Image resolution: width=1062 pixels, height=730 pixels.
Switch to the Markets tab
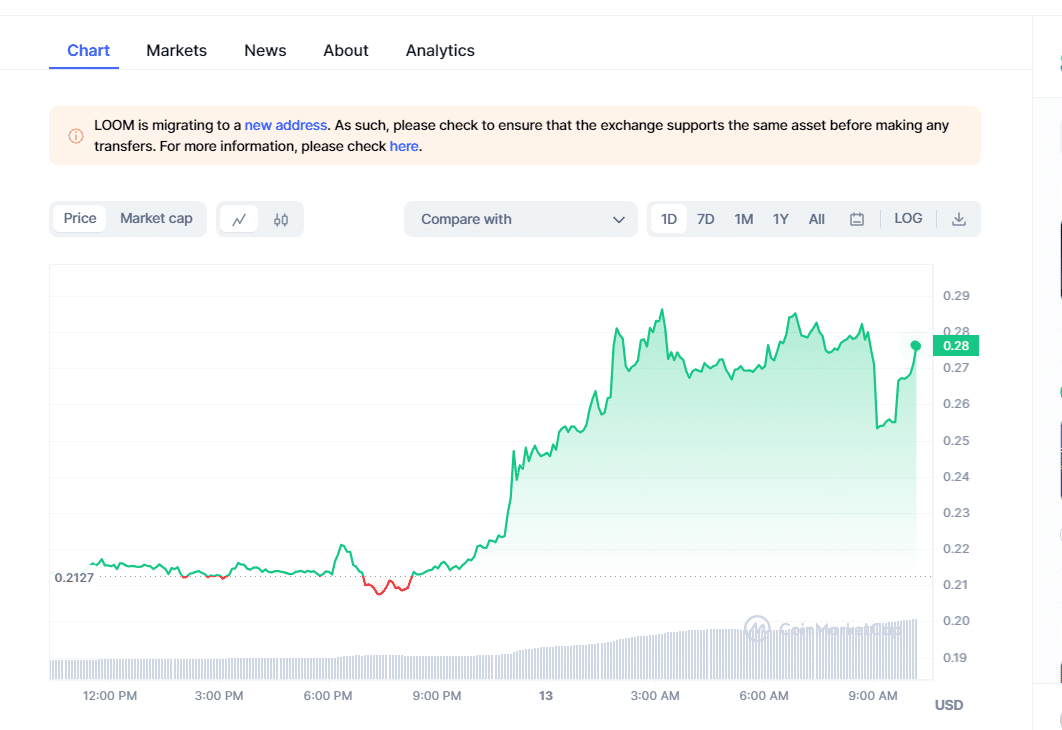177,50
